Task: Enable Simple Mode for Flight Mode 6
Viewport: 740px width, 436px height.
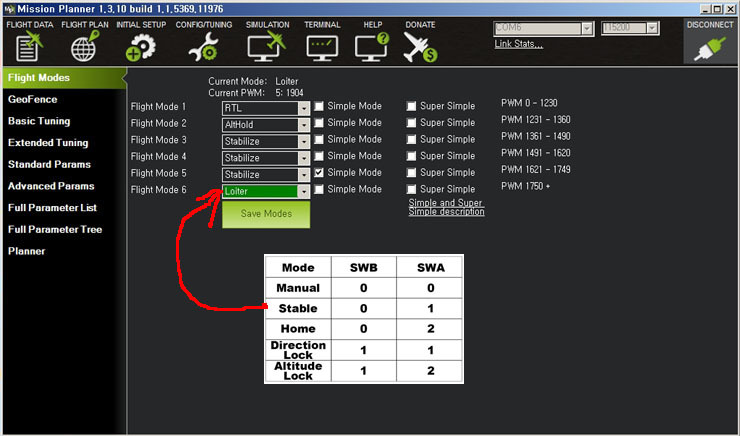Action: point(319,189)
